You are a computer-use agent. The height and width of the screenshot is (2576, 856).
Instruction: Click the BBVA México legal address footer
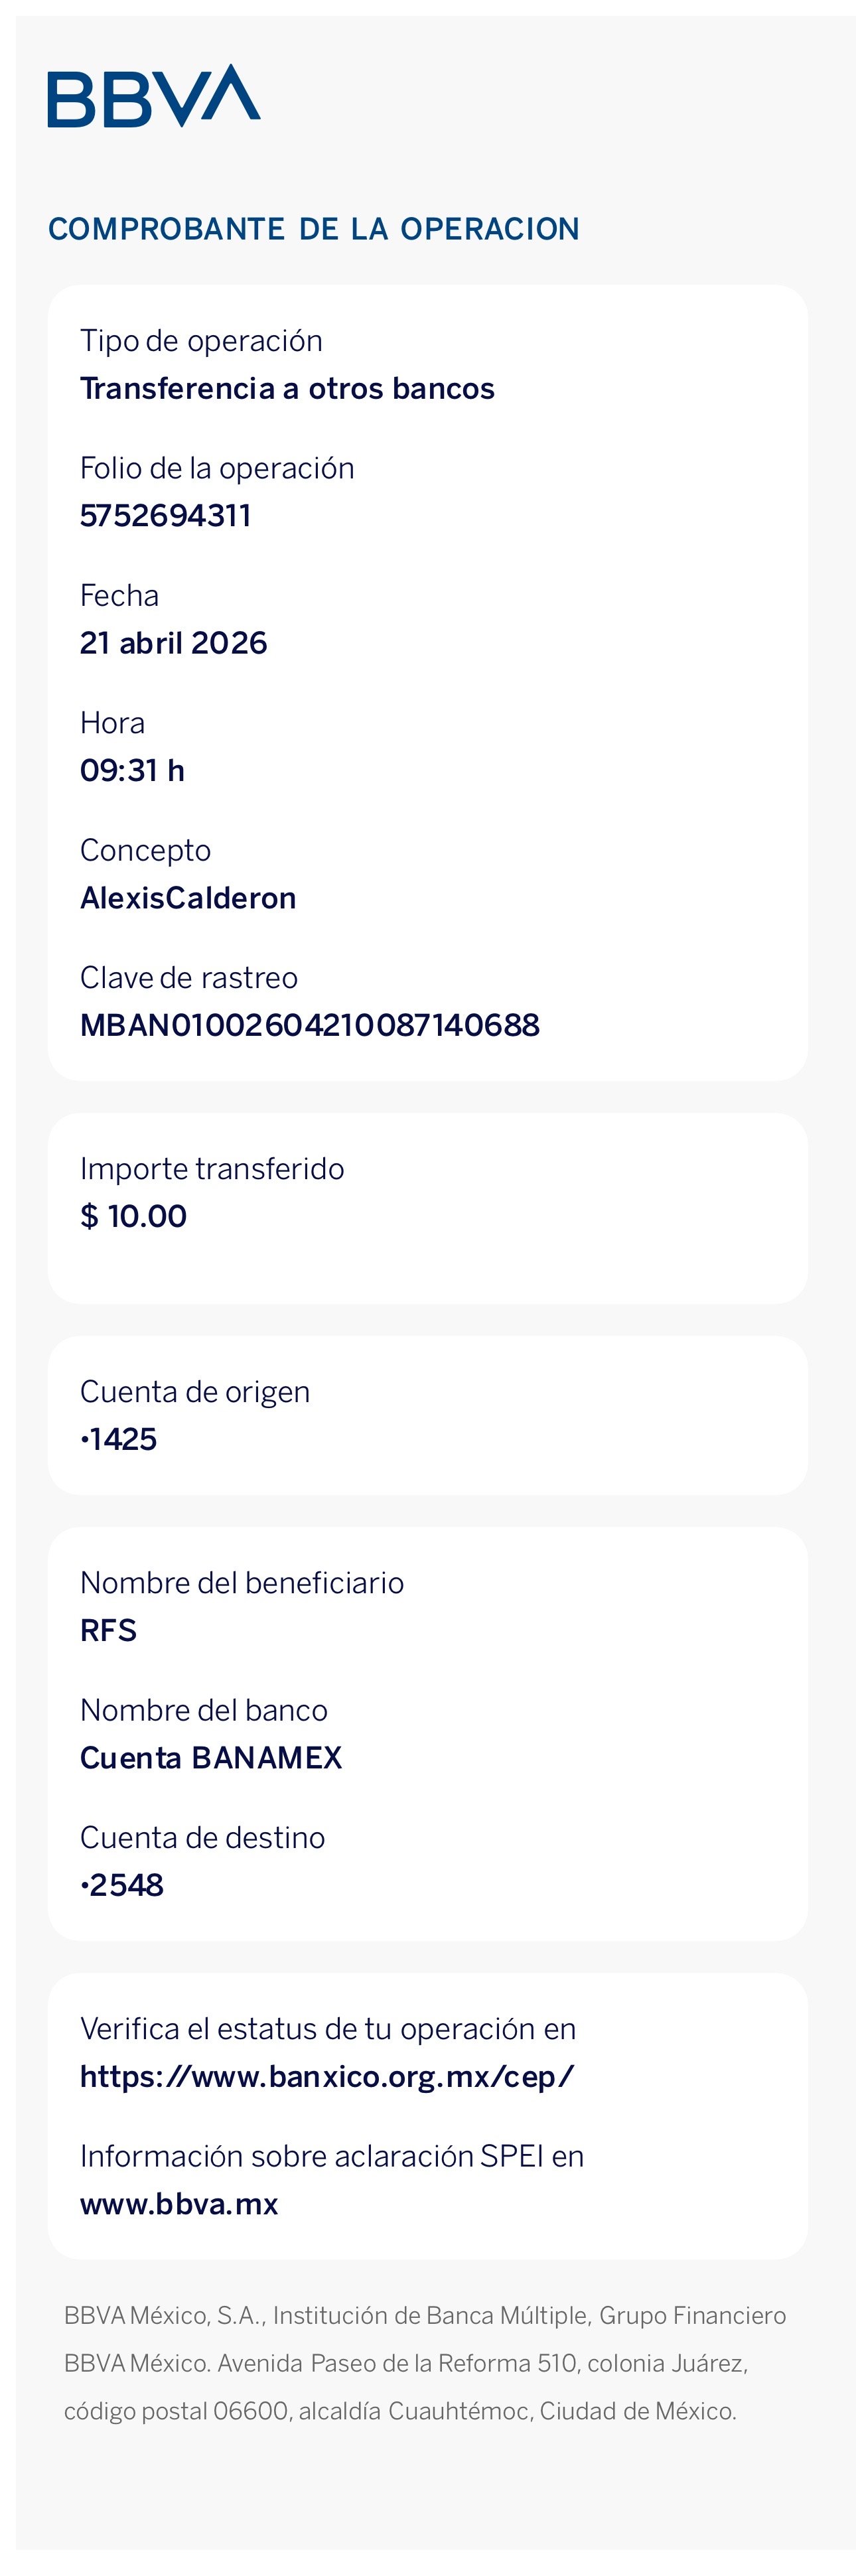tap(425, 2364)
